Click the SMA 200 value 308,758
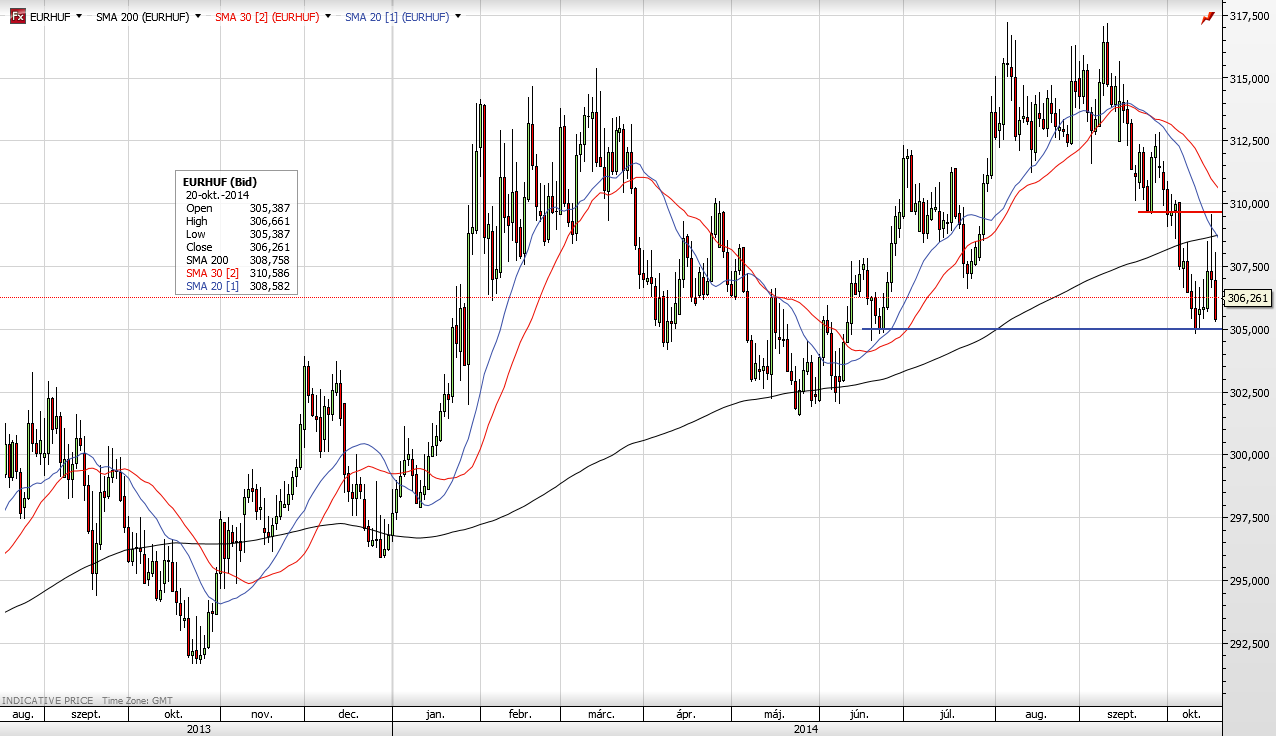This screenshot has height=736, width=1276. [x=269, y=260]
